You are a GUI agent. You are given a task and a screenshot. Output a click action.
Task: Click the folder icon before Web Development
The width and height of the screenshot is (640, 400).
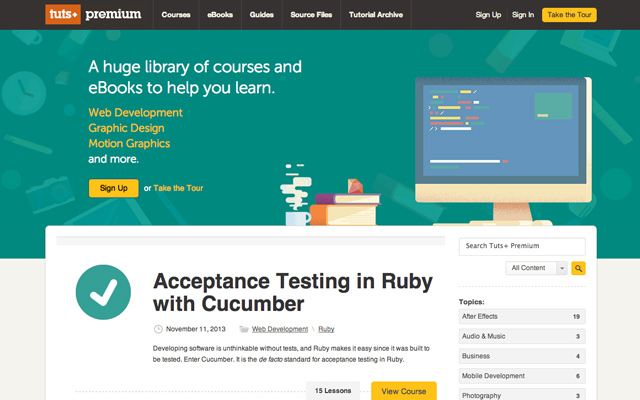point(244,329)
